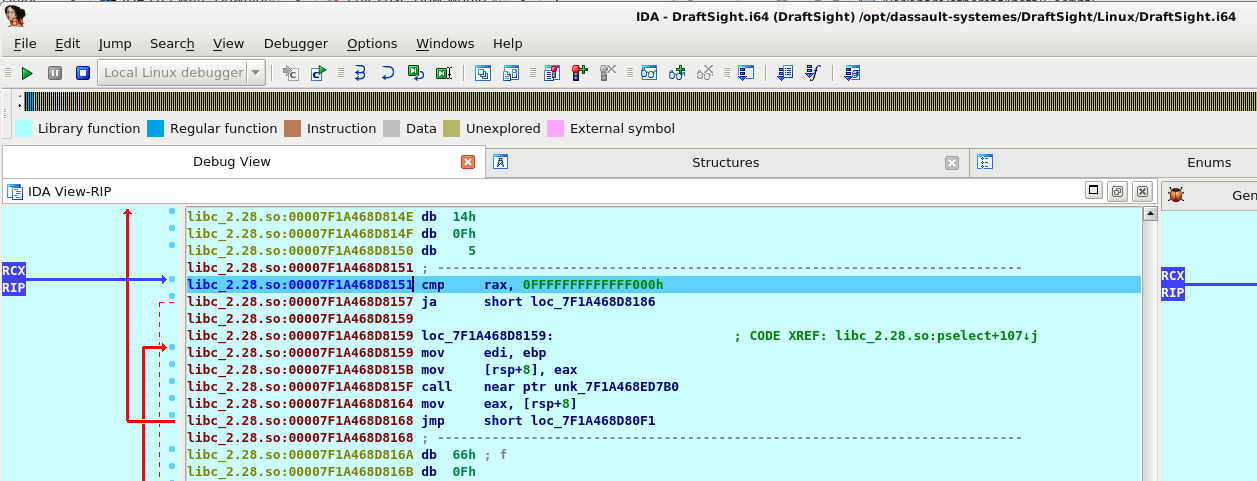Click the Step over toolbar icon
Viewport: 1257px width, 481px height.
click(388, 73)
